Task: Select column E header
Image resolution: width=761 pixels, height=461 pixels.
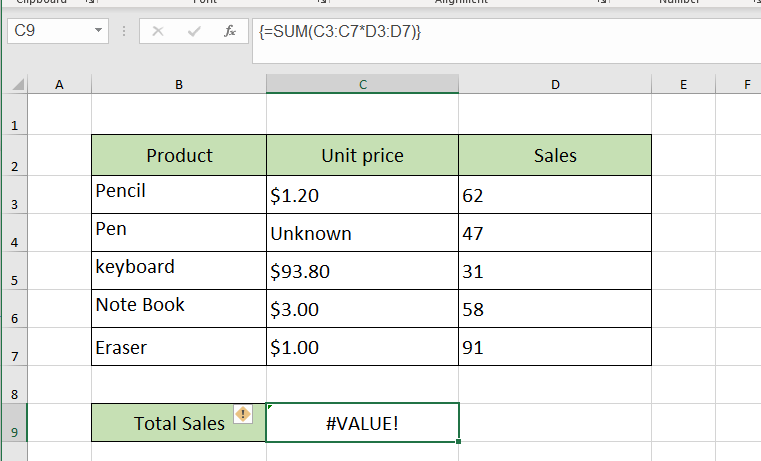Action: [683, 84]
